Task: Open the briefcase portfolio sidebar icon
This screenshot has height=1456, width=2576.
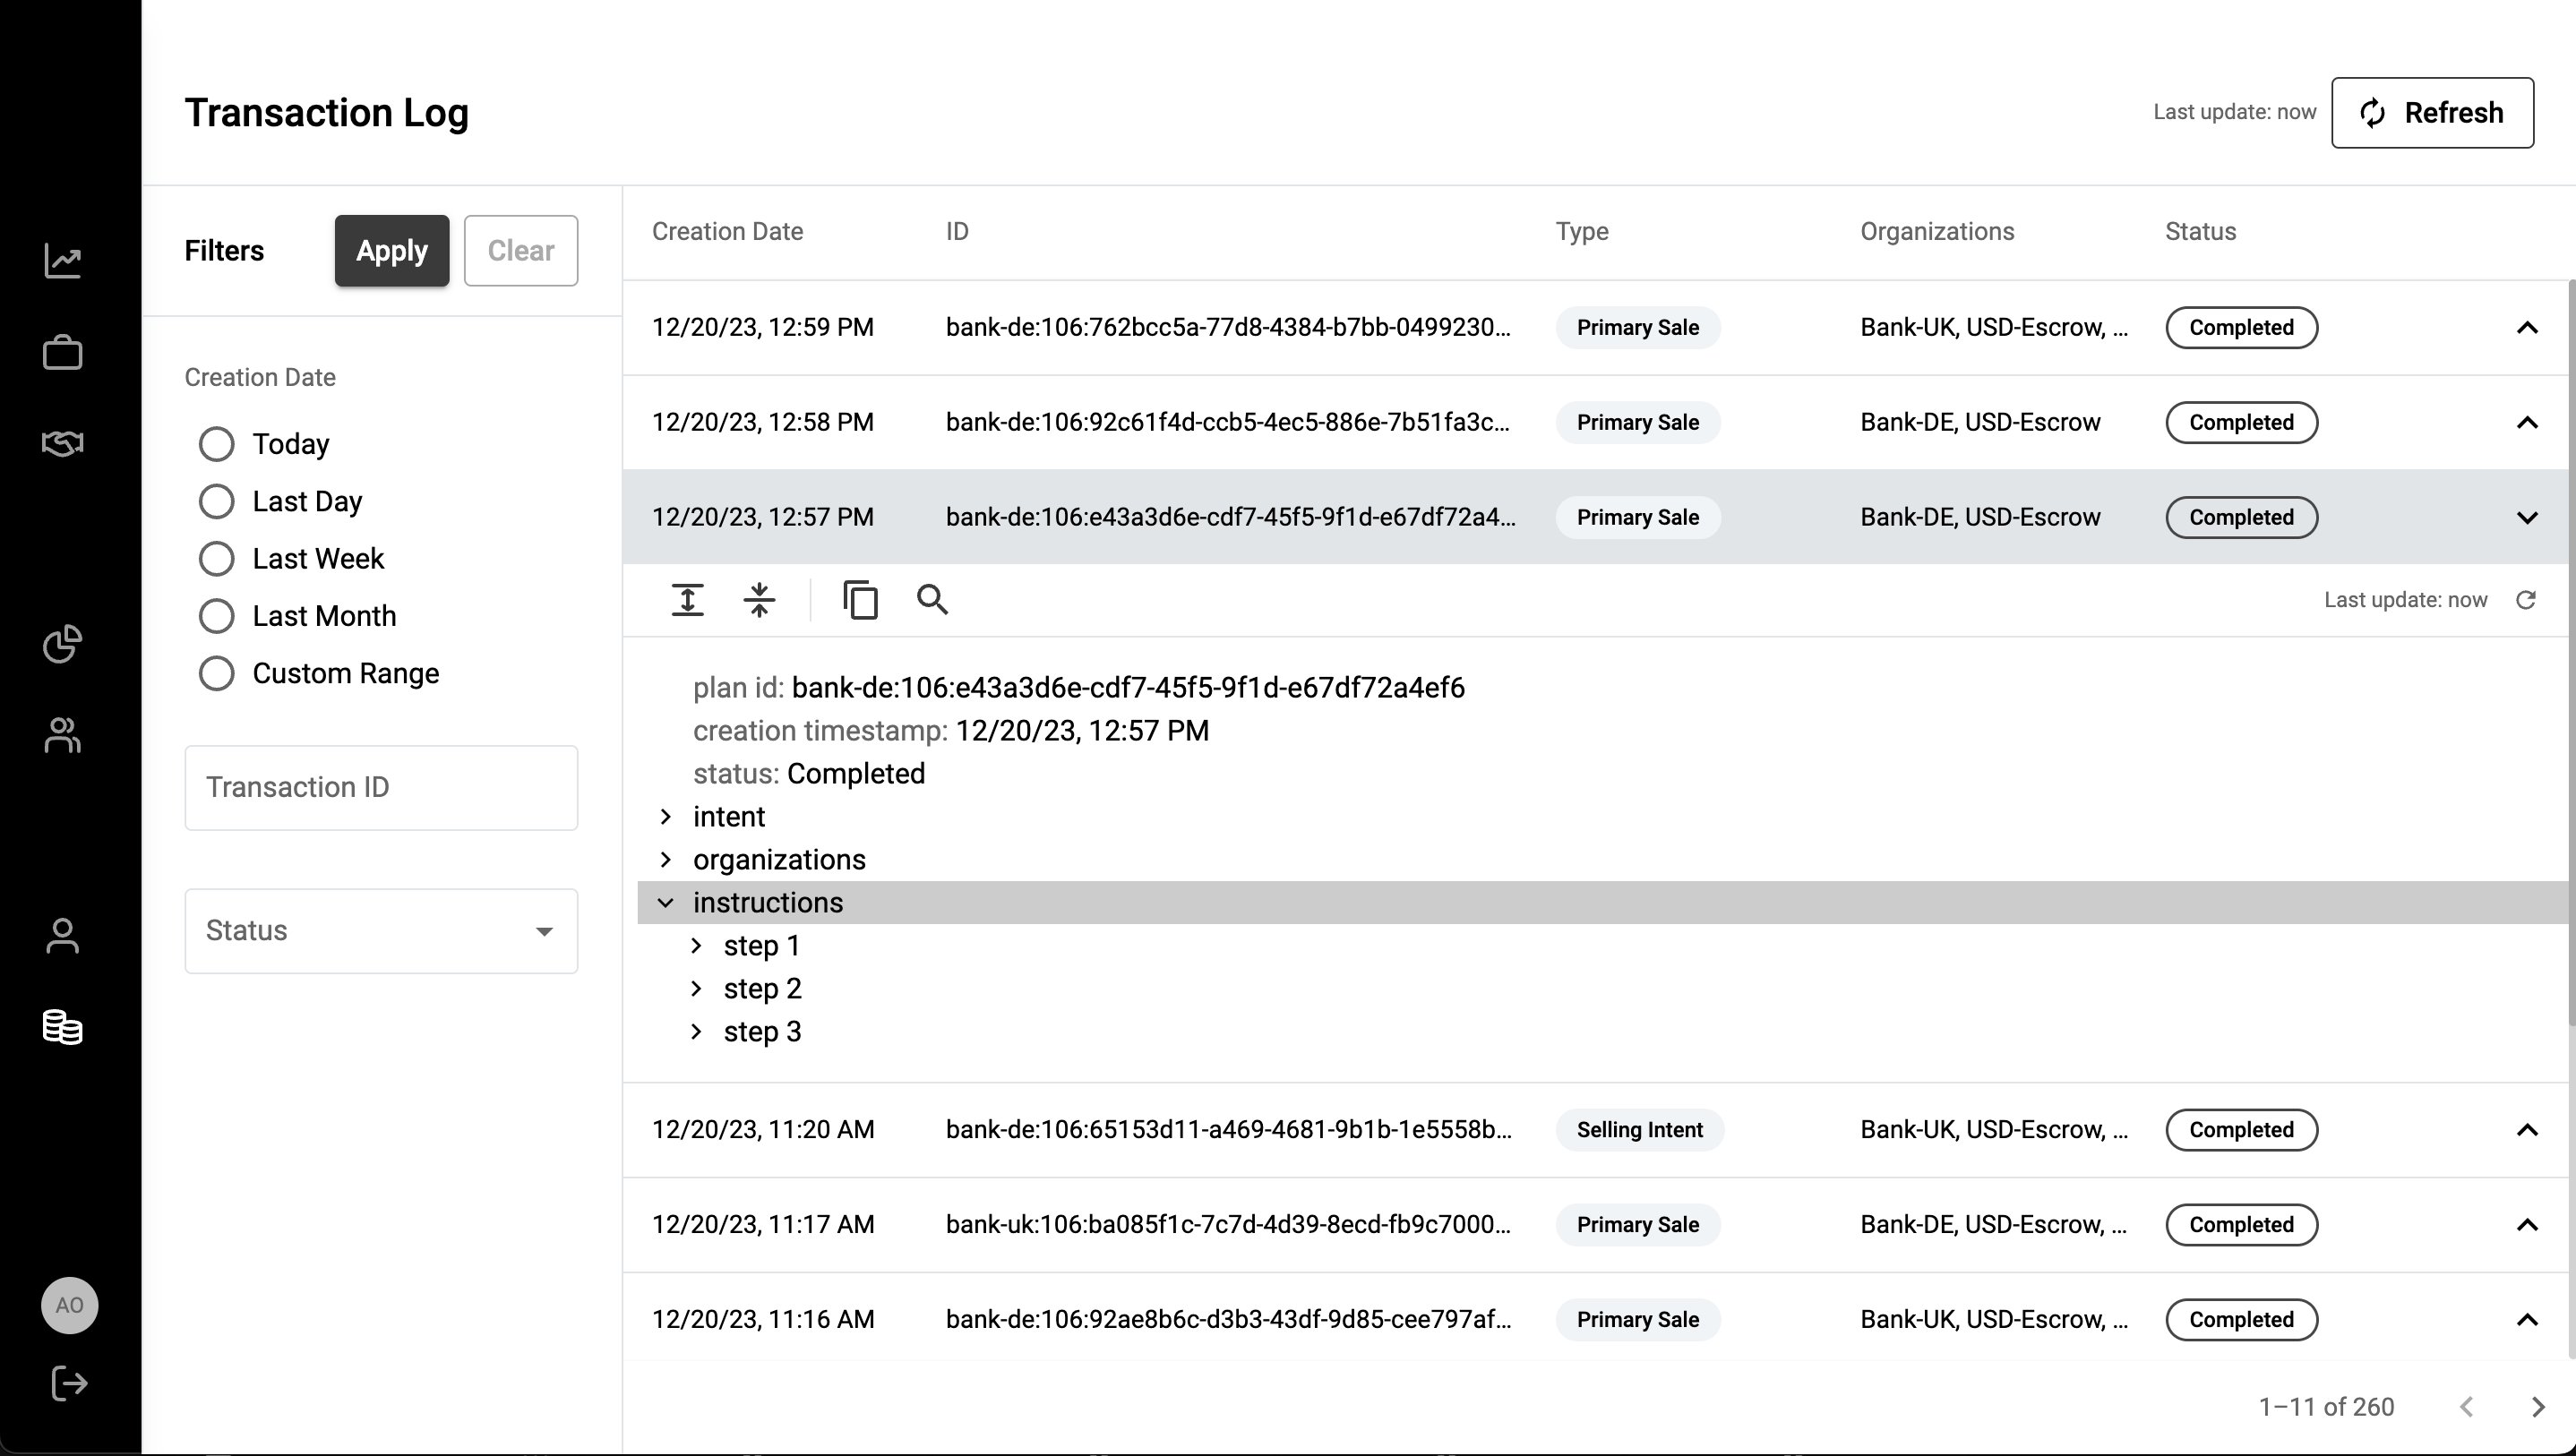Action: [x=63, y=352]
